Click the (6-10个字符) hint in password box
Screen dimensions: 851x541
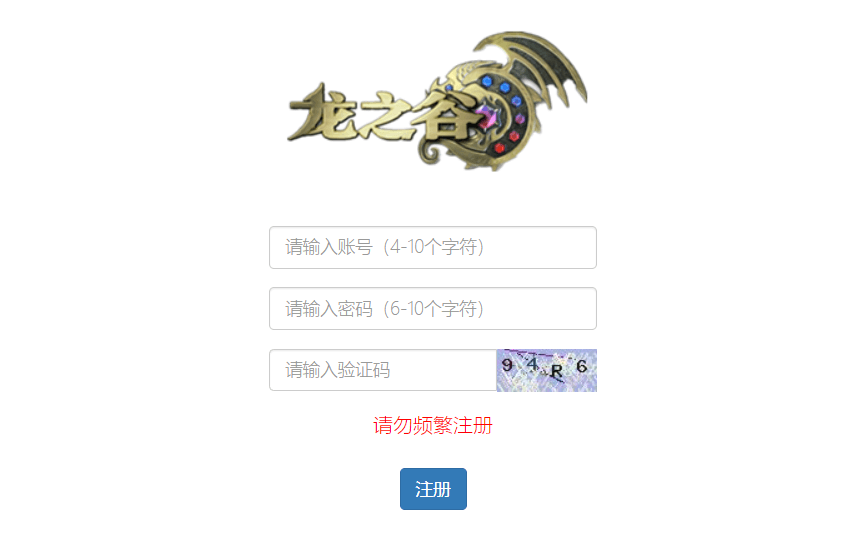[x=433, y=309]
